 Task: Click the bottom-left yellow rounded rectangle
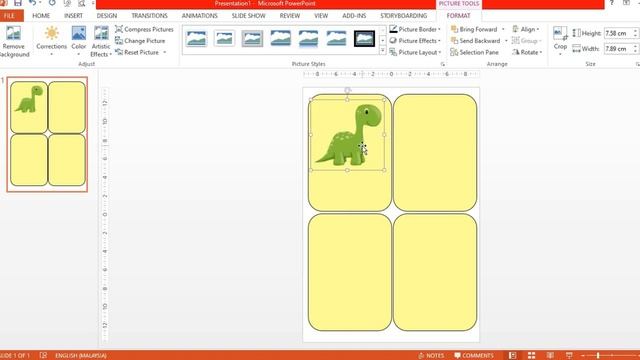click(x=349, y=272)
